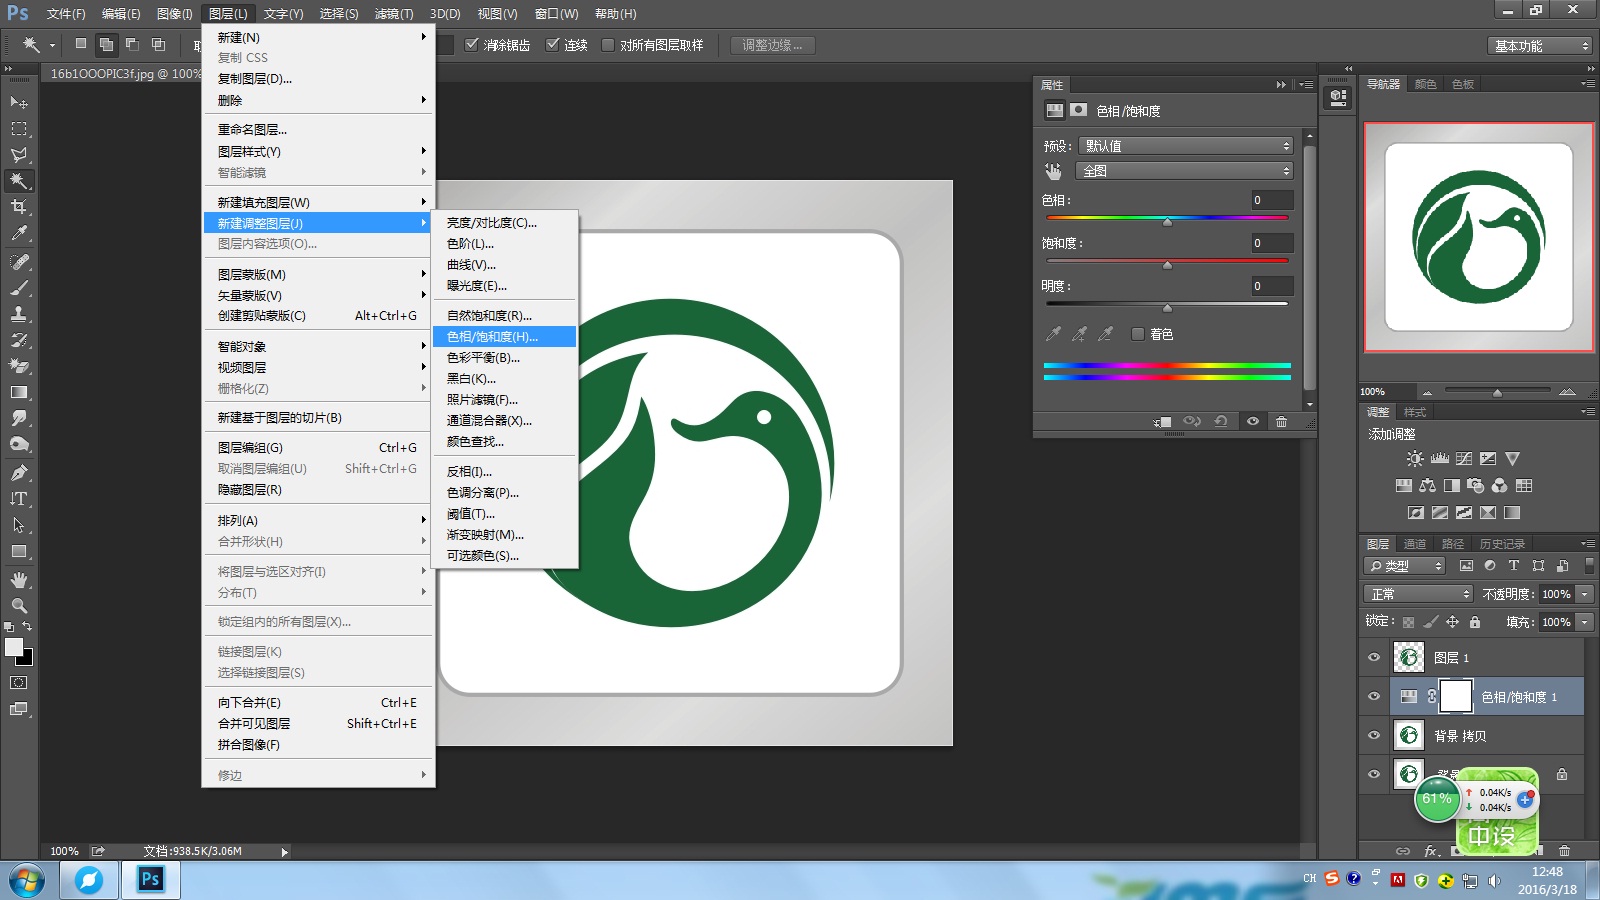The width and height of the screenshot is (1600, 900).
Task: Select the Healing Brush tool
Action: click(19, 262)
